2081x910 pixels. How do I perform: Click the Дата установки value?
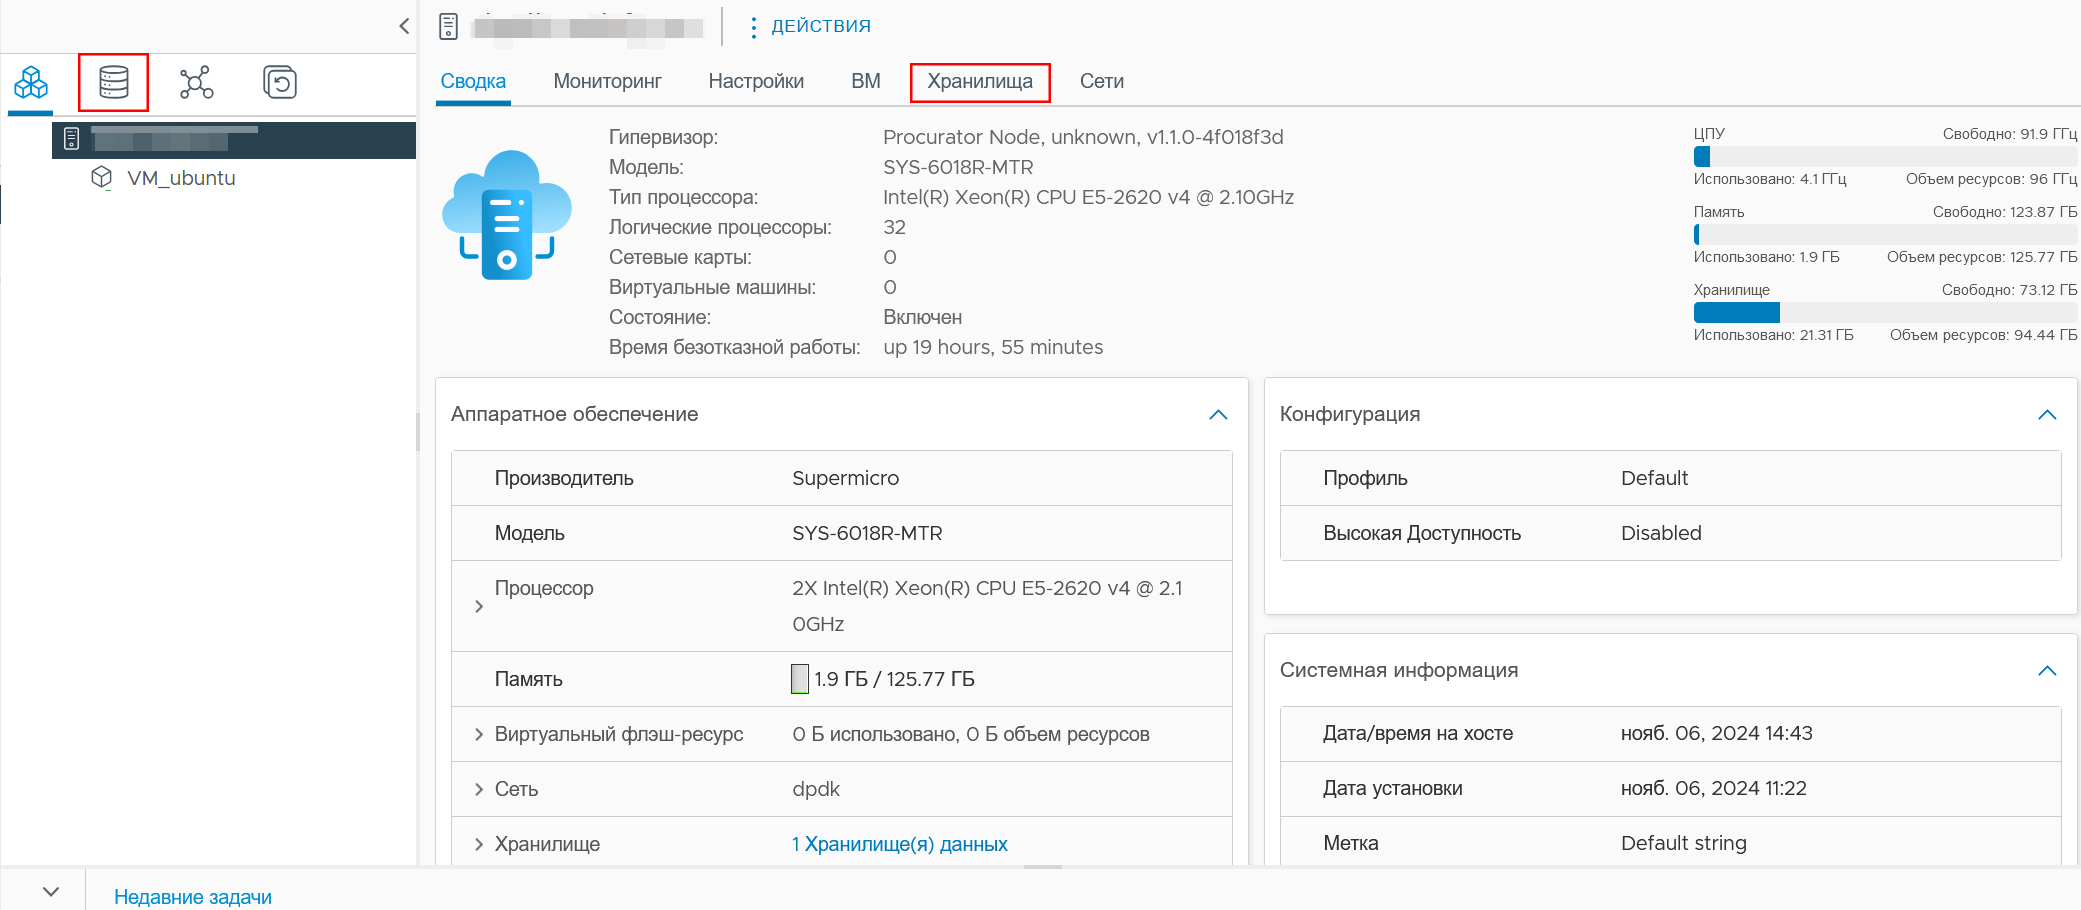[1714, 788]
